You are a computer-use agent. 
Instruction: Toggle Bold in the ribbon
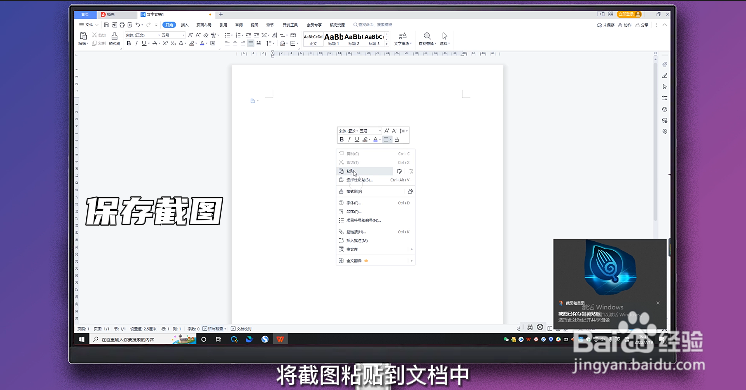pyautogui.click(x=128, y=43)
